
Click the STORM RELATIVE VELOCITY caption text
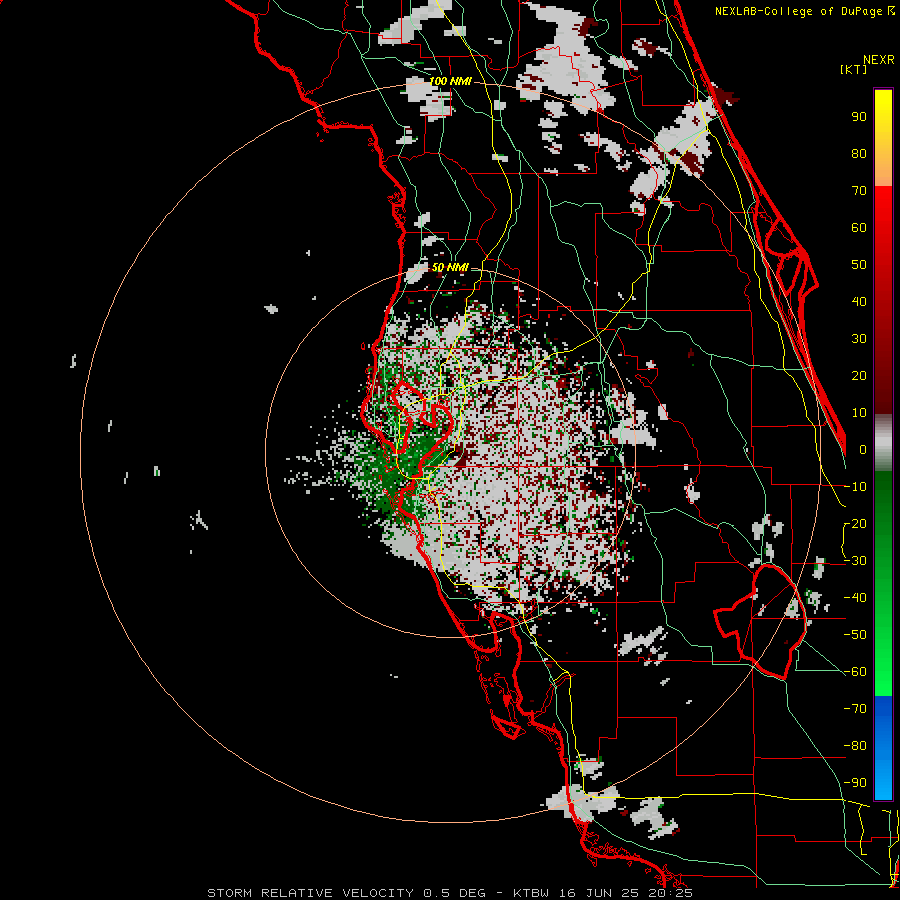310,893
